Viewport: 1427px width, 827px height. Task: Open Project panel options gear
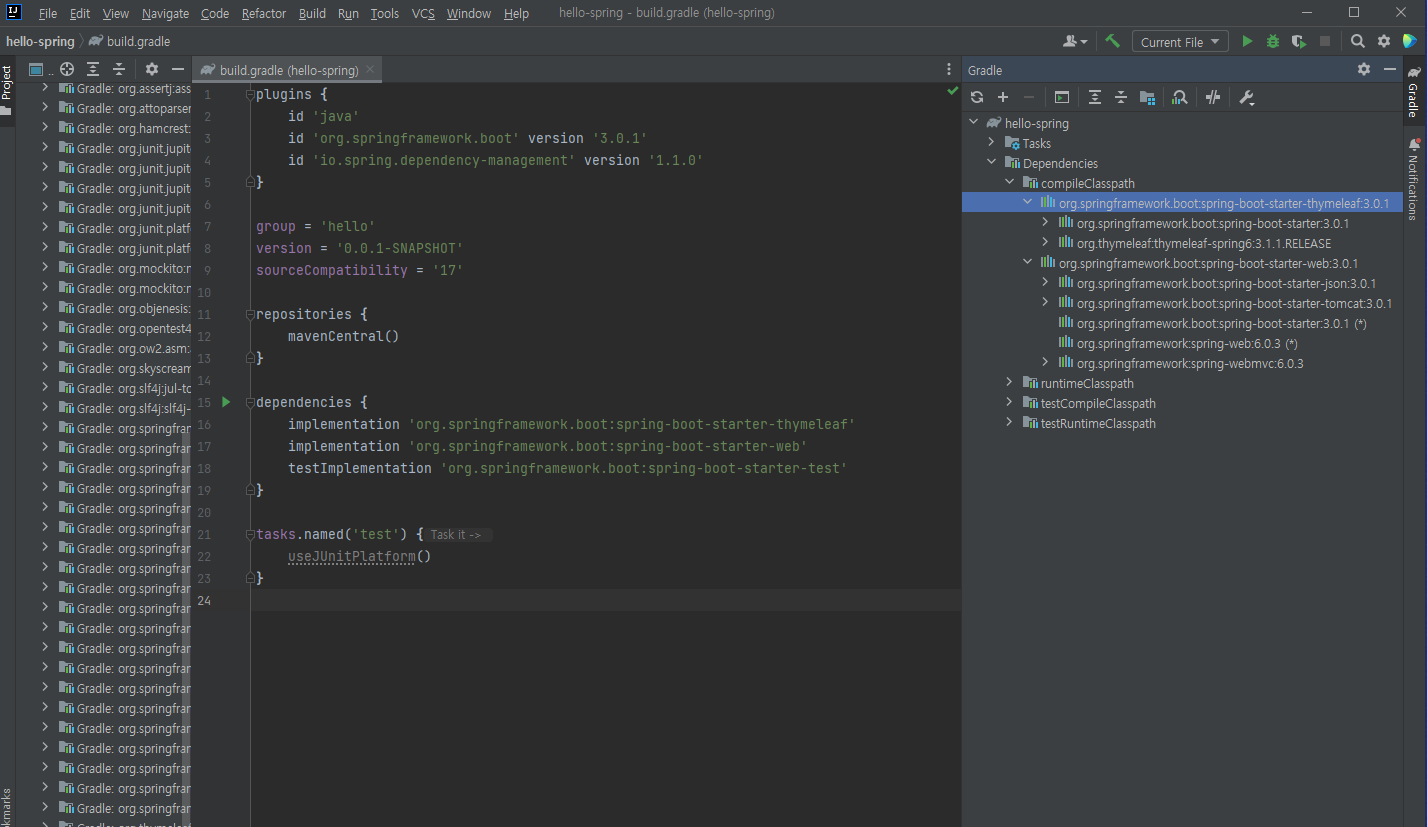coord(152,69)
